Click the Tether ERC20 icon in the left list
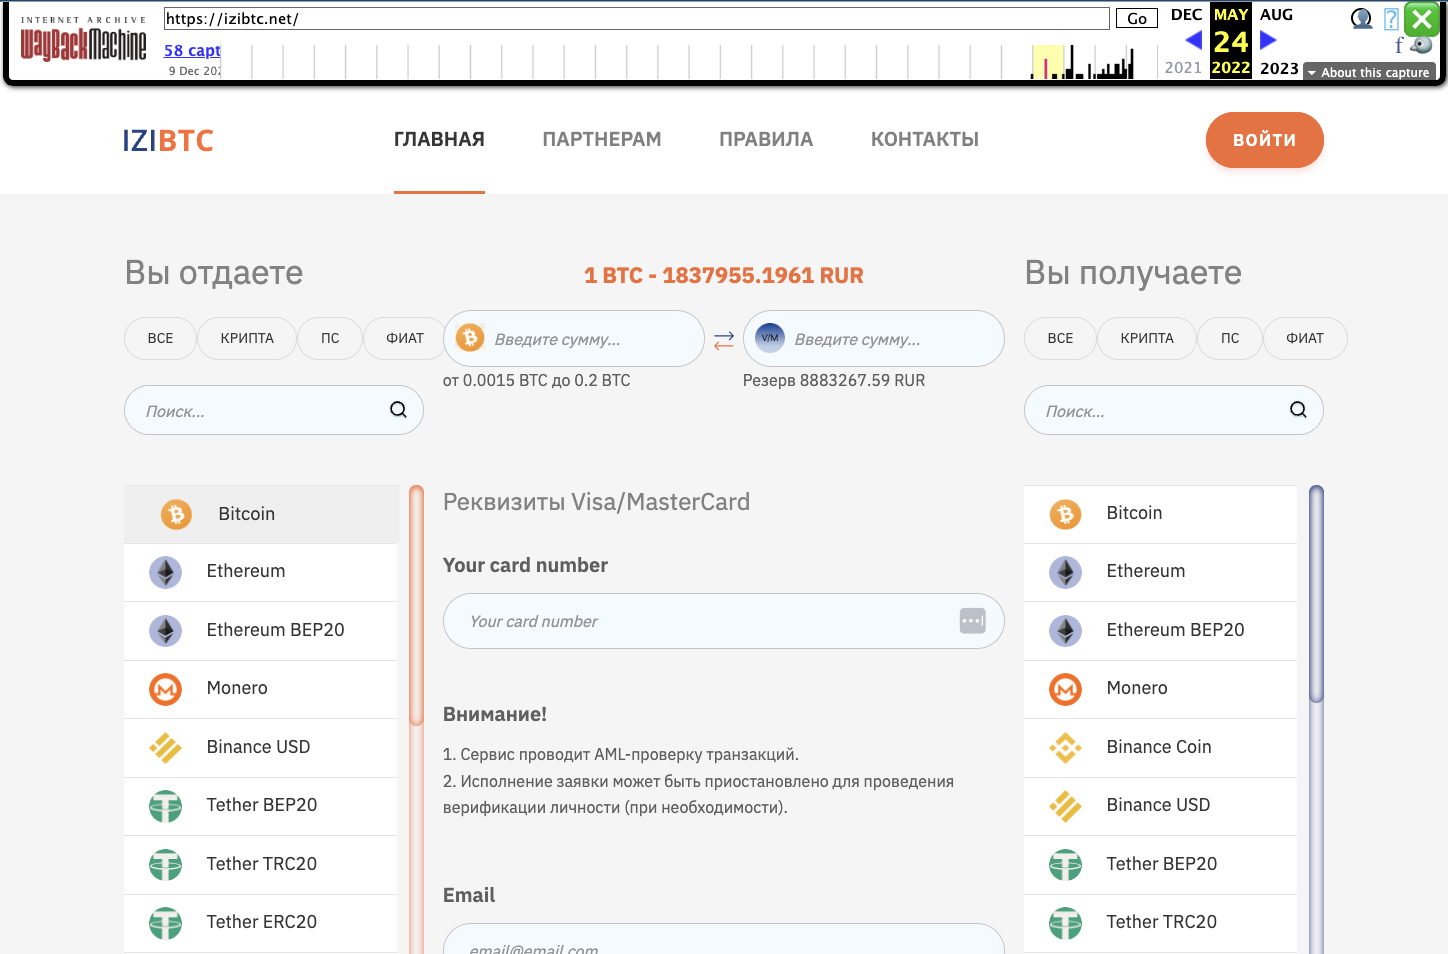This screenshot has height=954, width=1448. [x=165, y=923]
